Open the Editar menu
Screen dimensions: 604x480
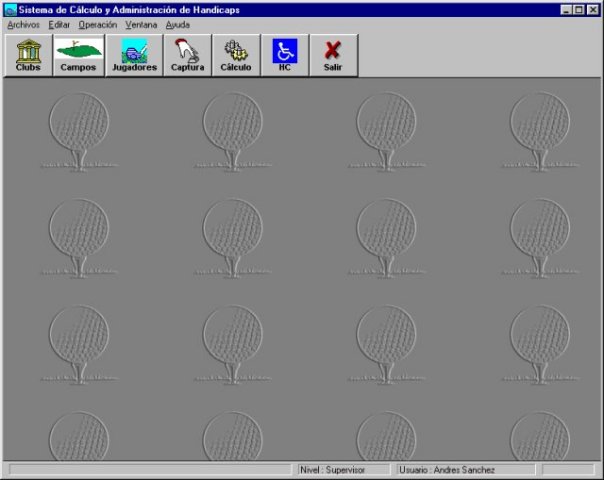[59, 24]
